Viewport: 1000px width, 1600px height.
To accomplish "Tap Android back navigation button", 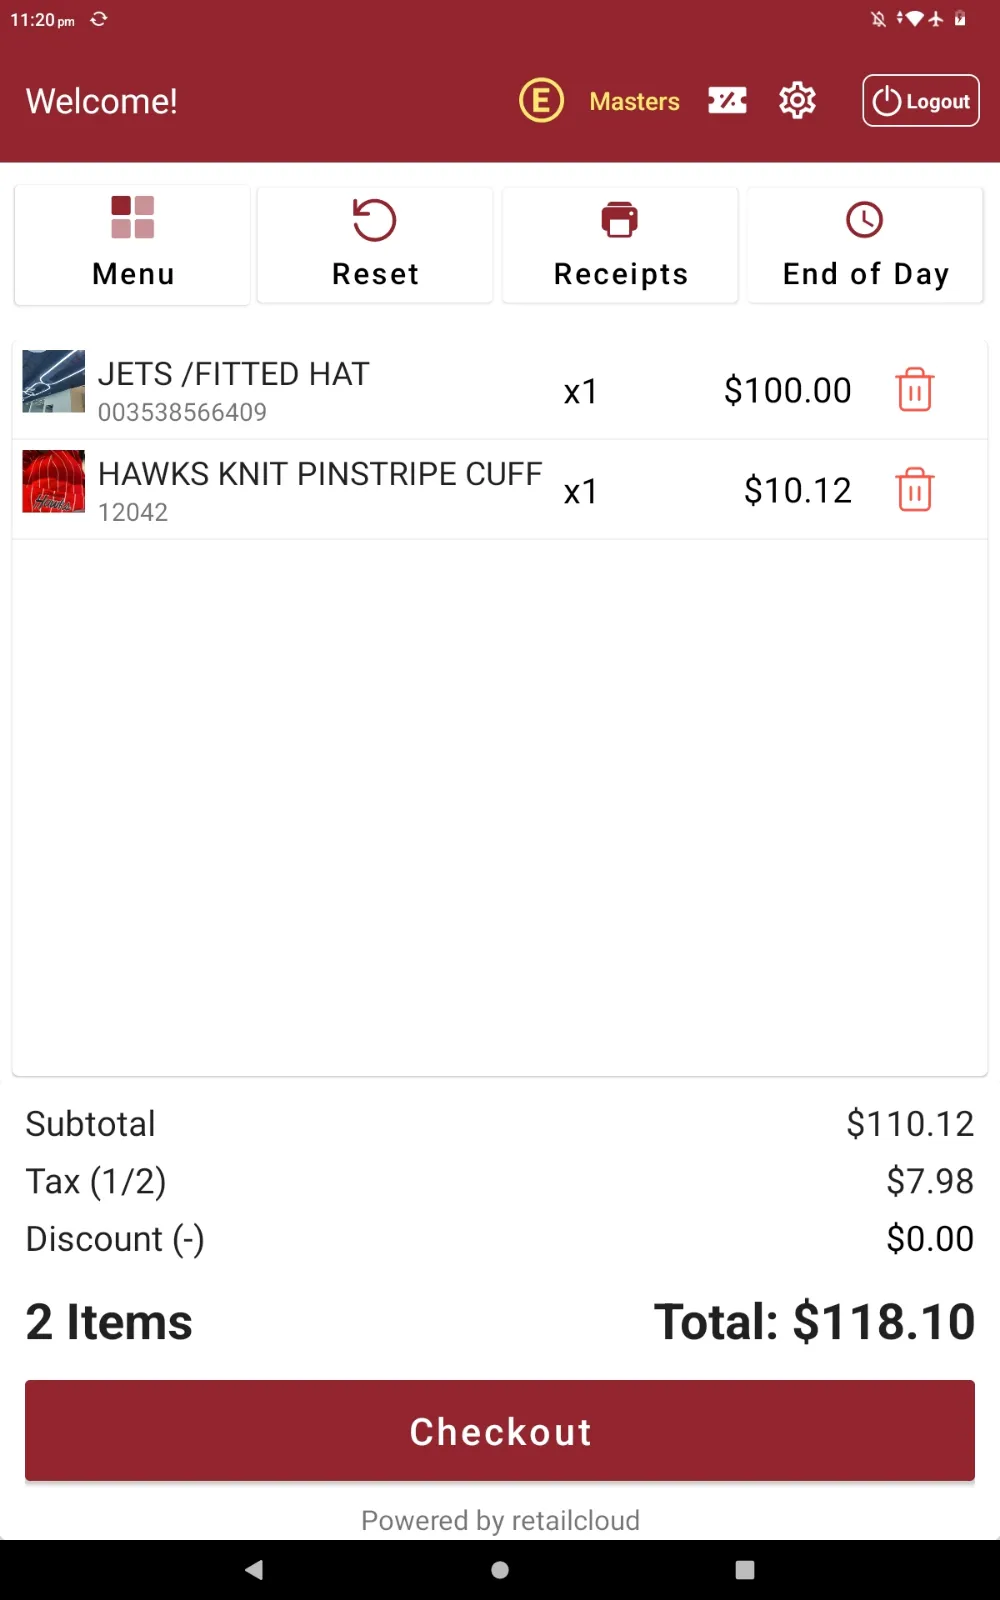I will tap(254, 1570).
